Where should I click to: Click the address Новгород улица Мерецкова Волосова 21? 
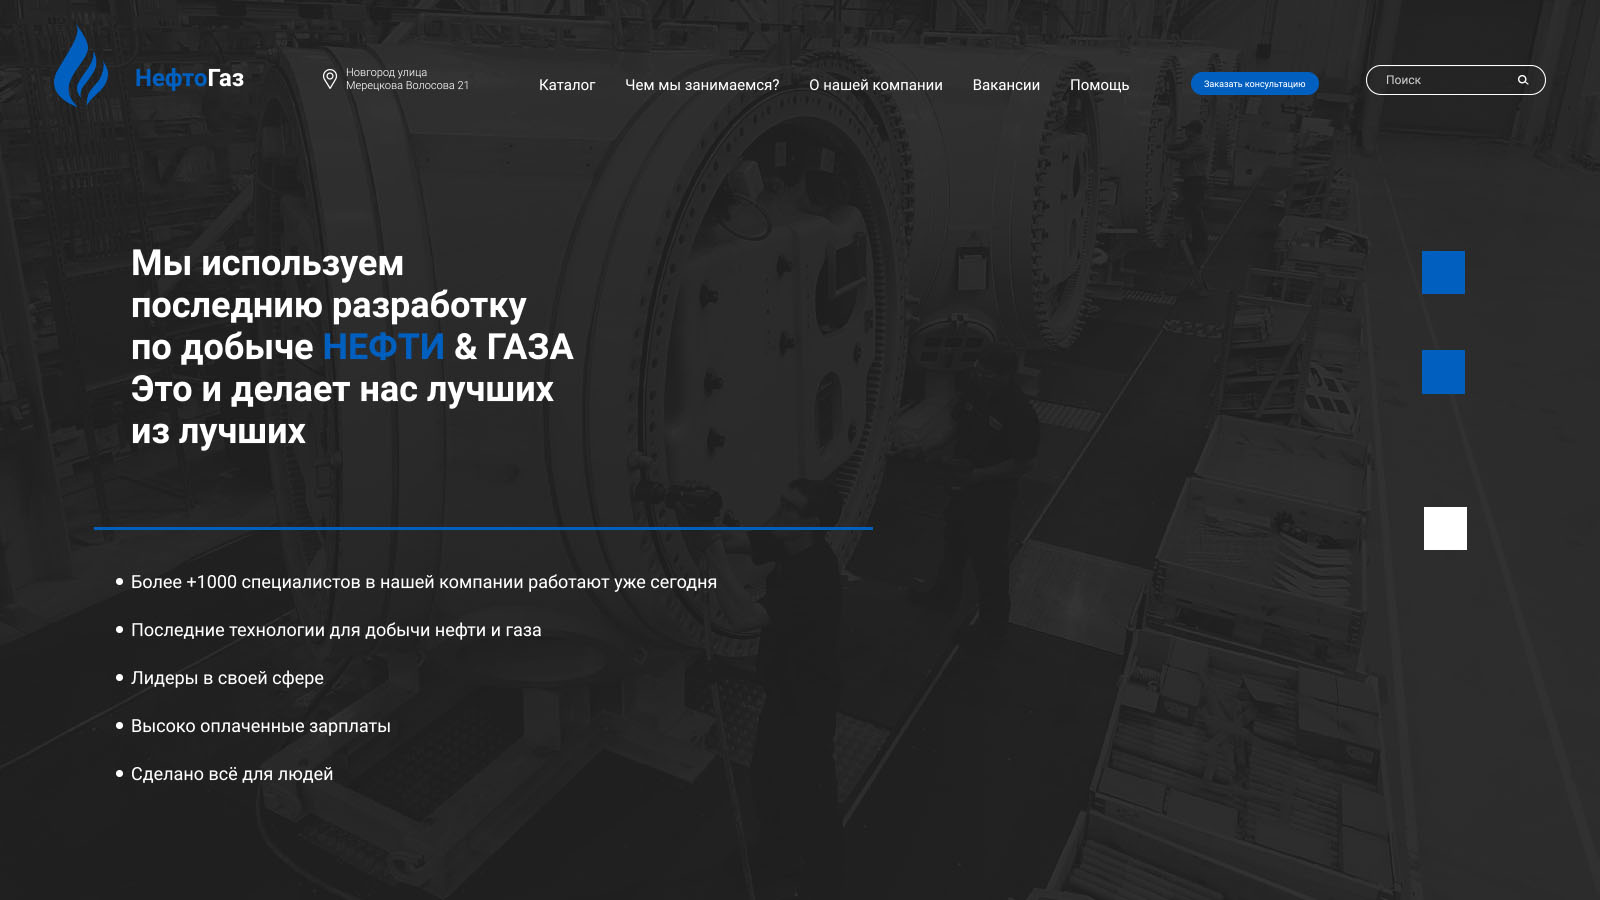(x=407, y=79)
